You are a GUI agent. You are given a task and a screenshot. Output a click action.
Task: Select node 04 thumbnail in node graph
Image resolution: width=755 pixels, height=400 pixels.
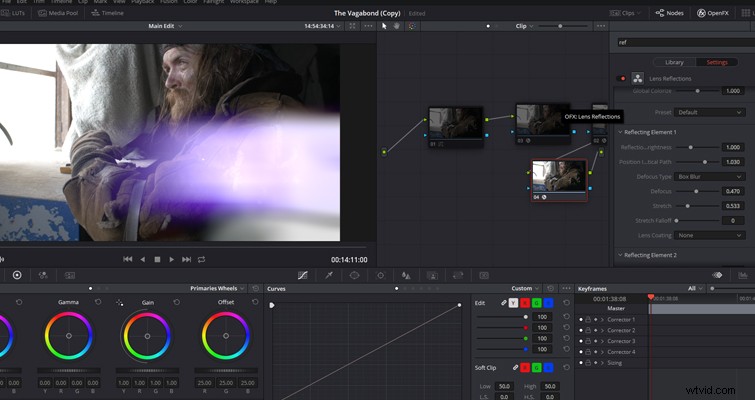click(559, 177)
